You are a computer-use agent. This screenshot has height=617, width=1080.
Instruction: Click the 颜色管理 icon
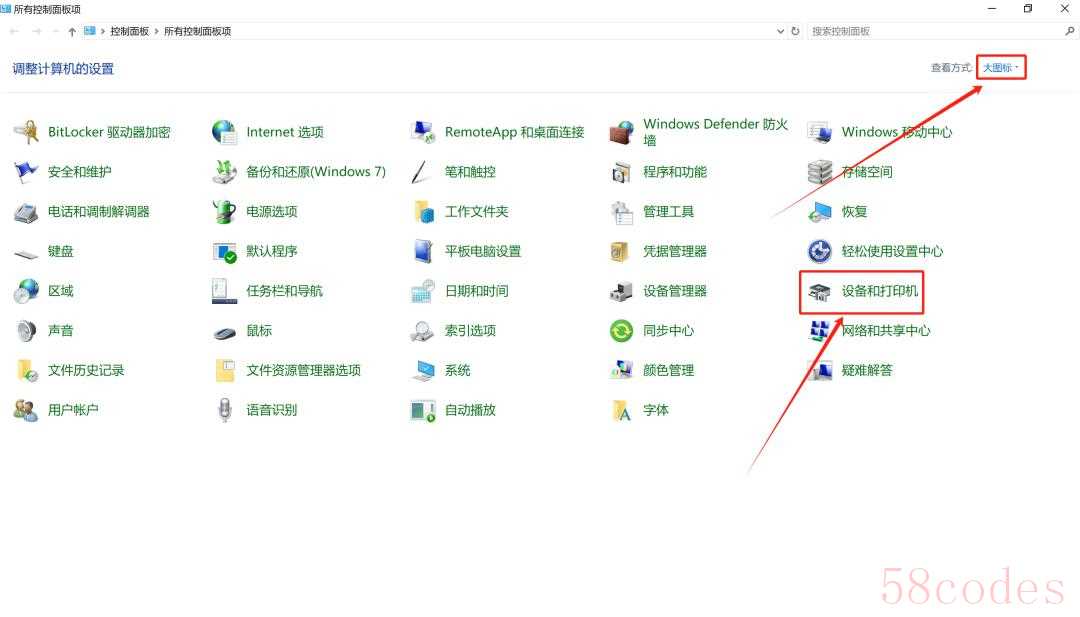click(x=621, y=371)
